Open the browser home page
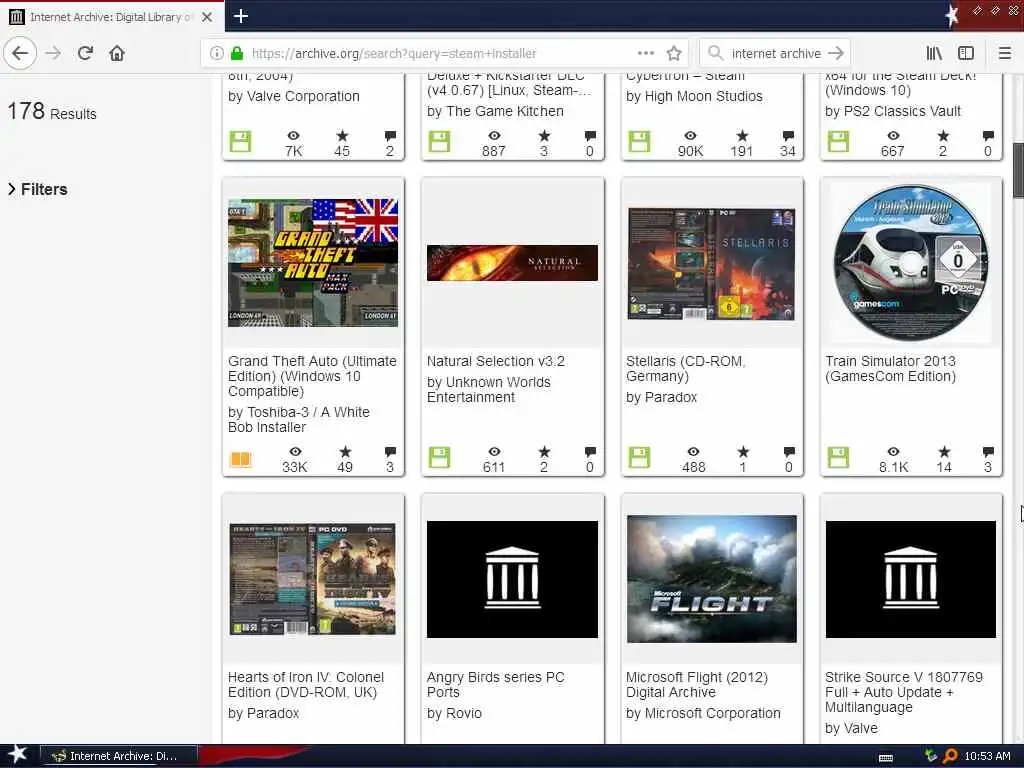Viewport: 1024px width, 768px height. click(x=117, y=53)
